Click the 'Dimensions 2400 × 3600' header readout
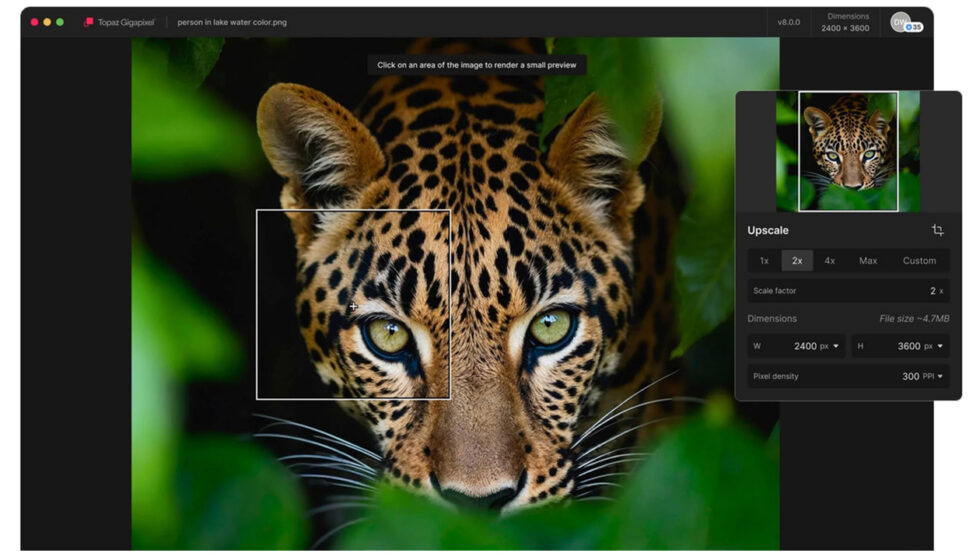Screen dimensions: 980x560 pyautogui.click(x=846, y=22)
